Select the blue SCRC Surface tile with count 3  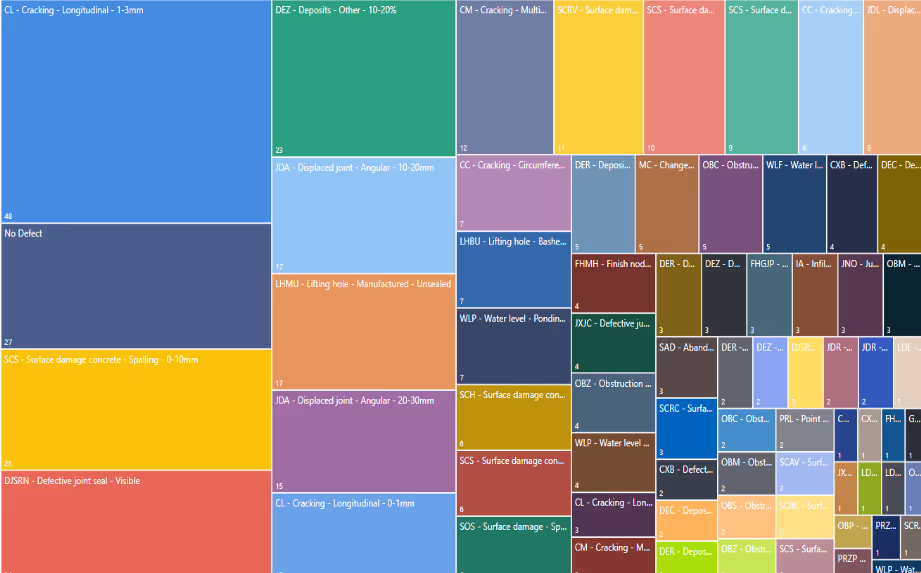point(687,429)
